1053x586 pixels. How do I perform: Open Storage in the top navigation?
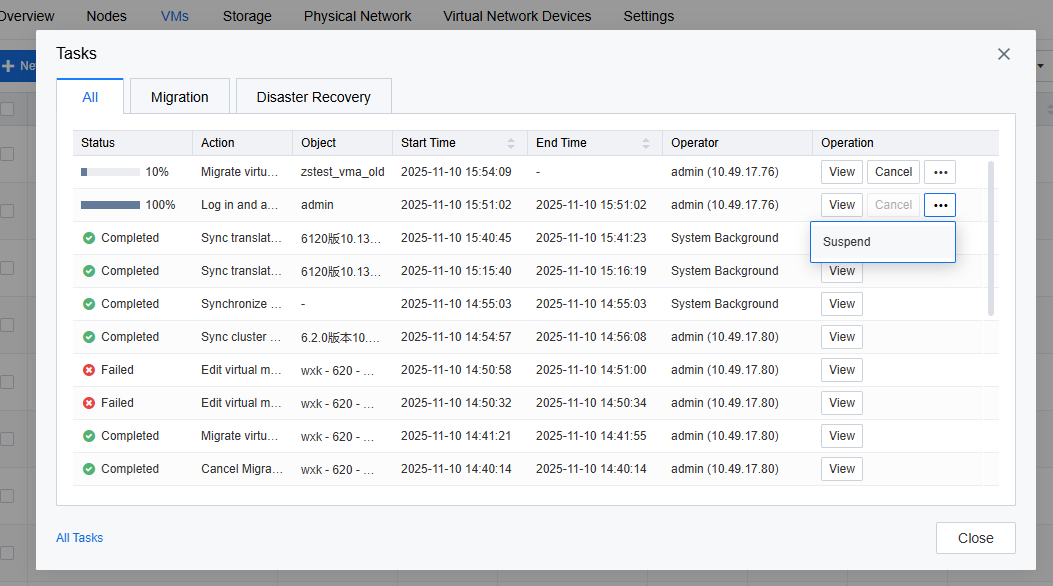[247, 16]
